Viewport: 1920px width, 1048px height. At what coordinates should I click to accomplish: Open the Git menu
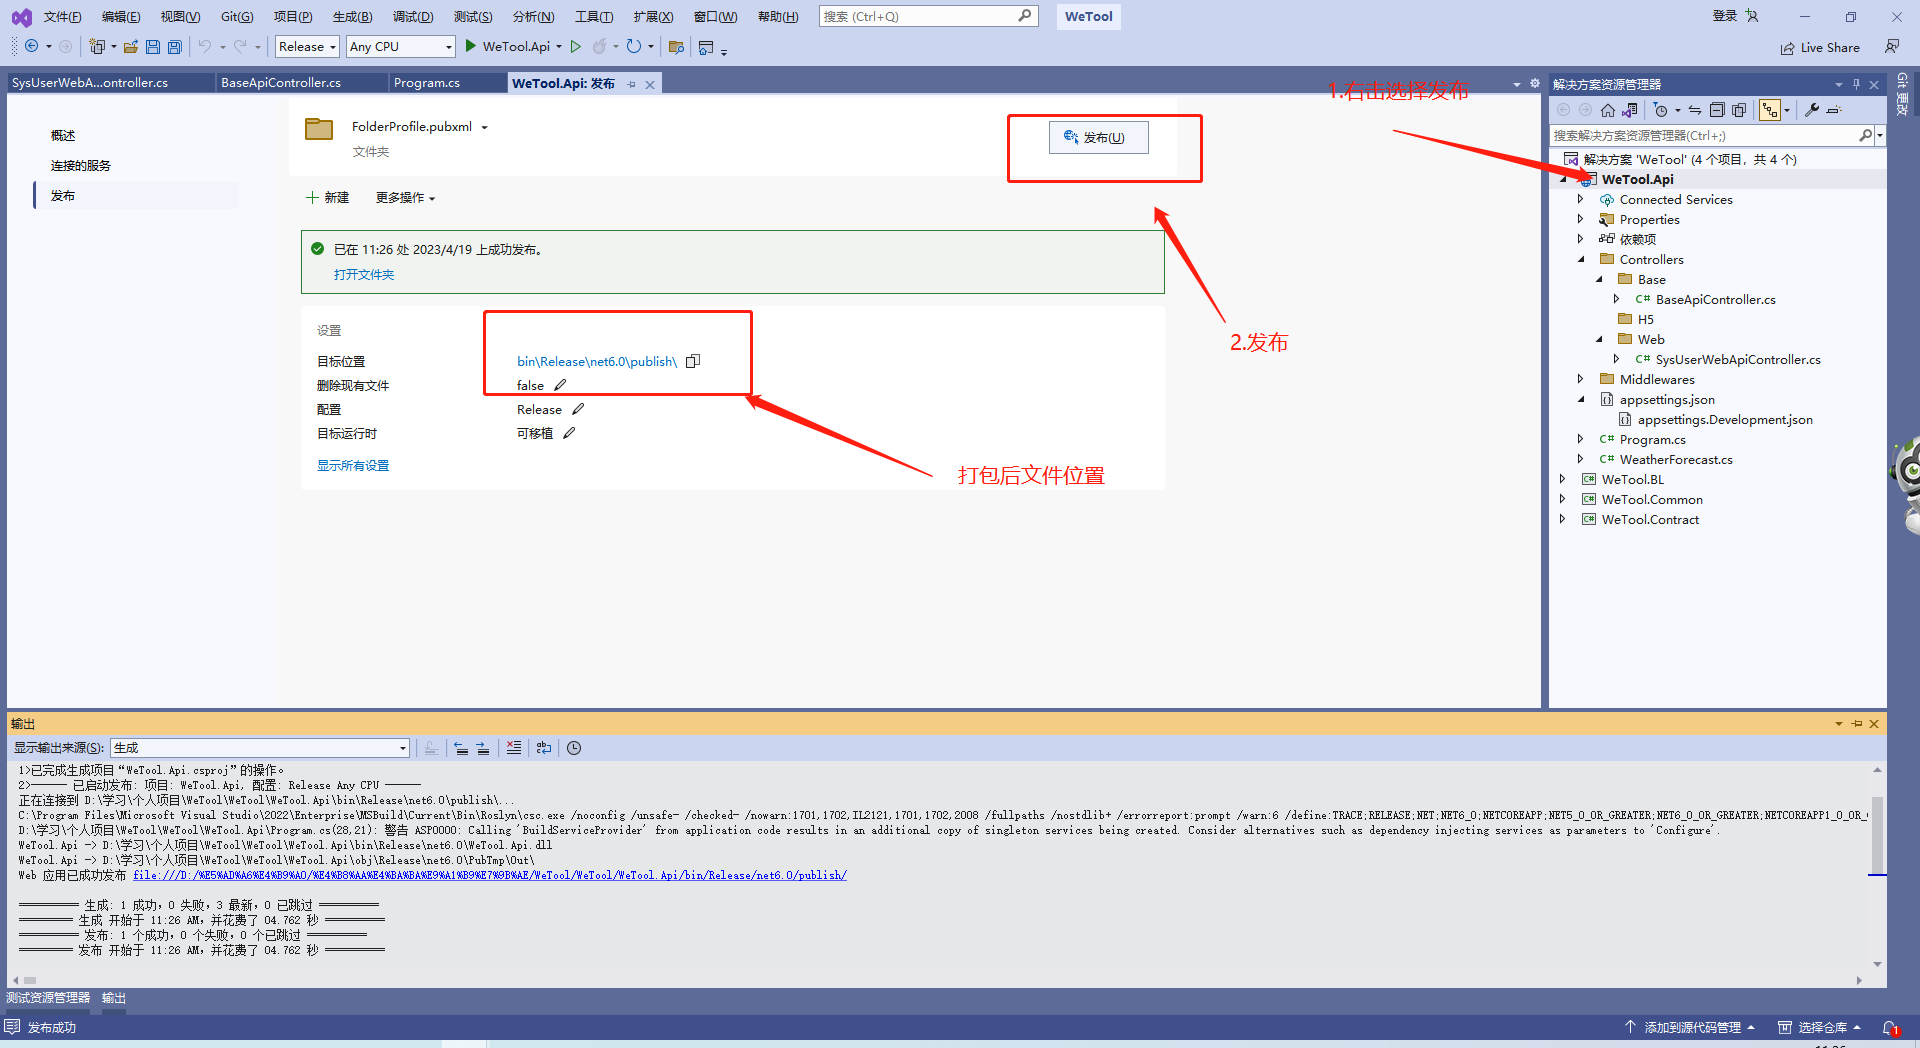coord(236,16)
